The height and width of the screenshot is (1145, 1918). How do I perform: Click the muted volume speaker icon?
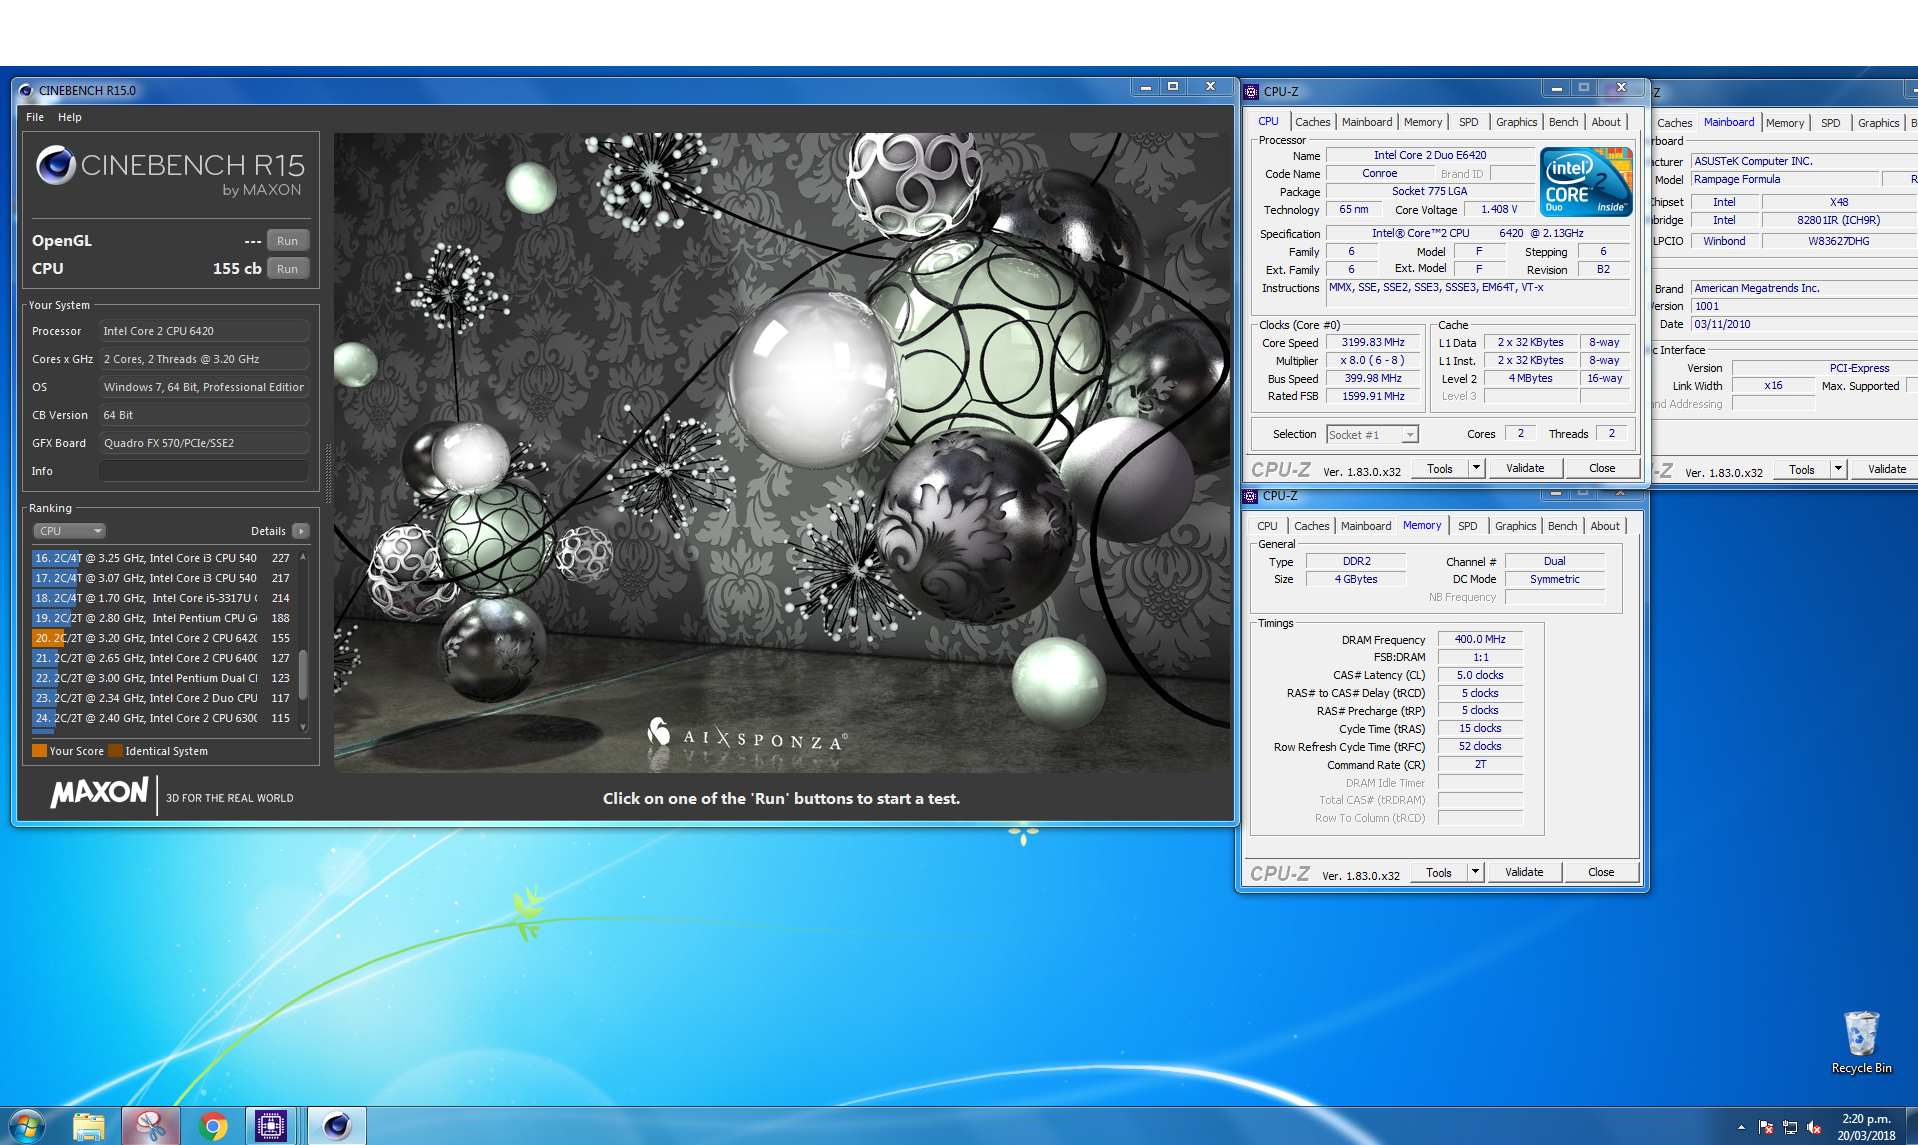tap(1814, 1127)
